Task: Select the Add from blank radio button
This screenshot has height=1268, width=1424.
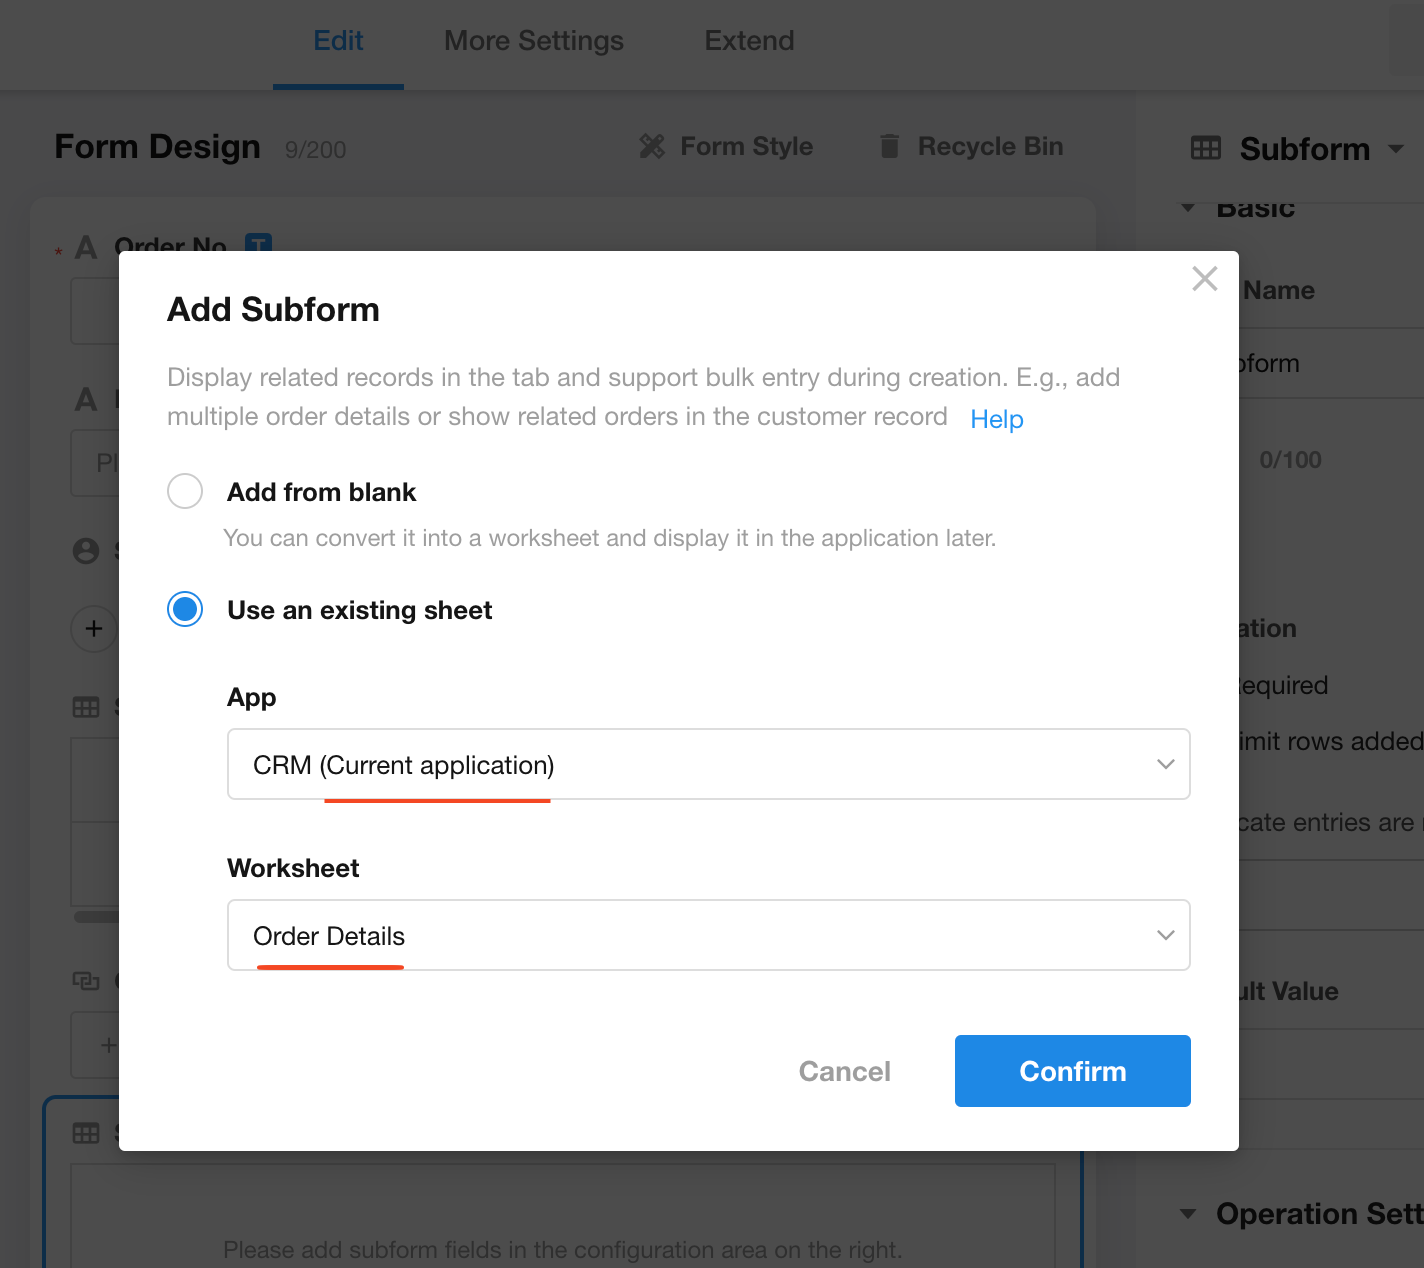Action: point(185,491)
